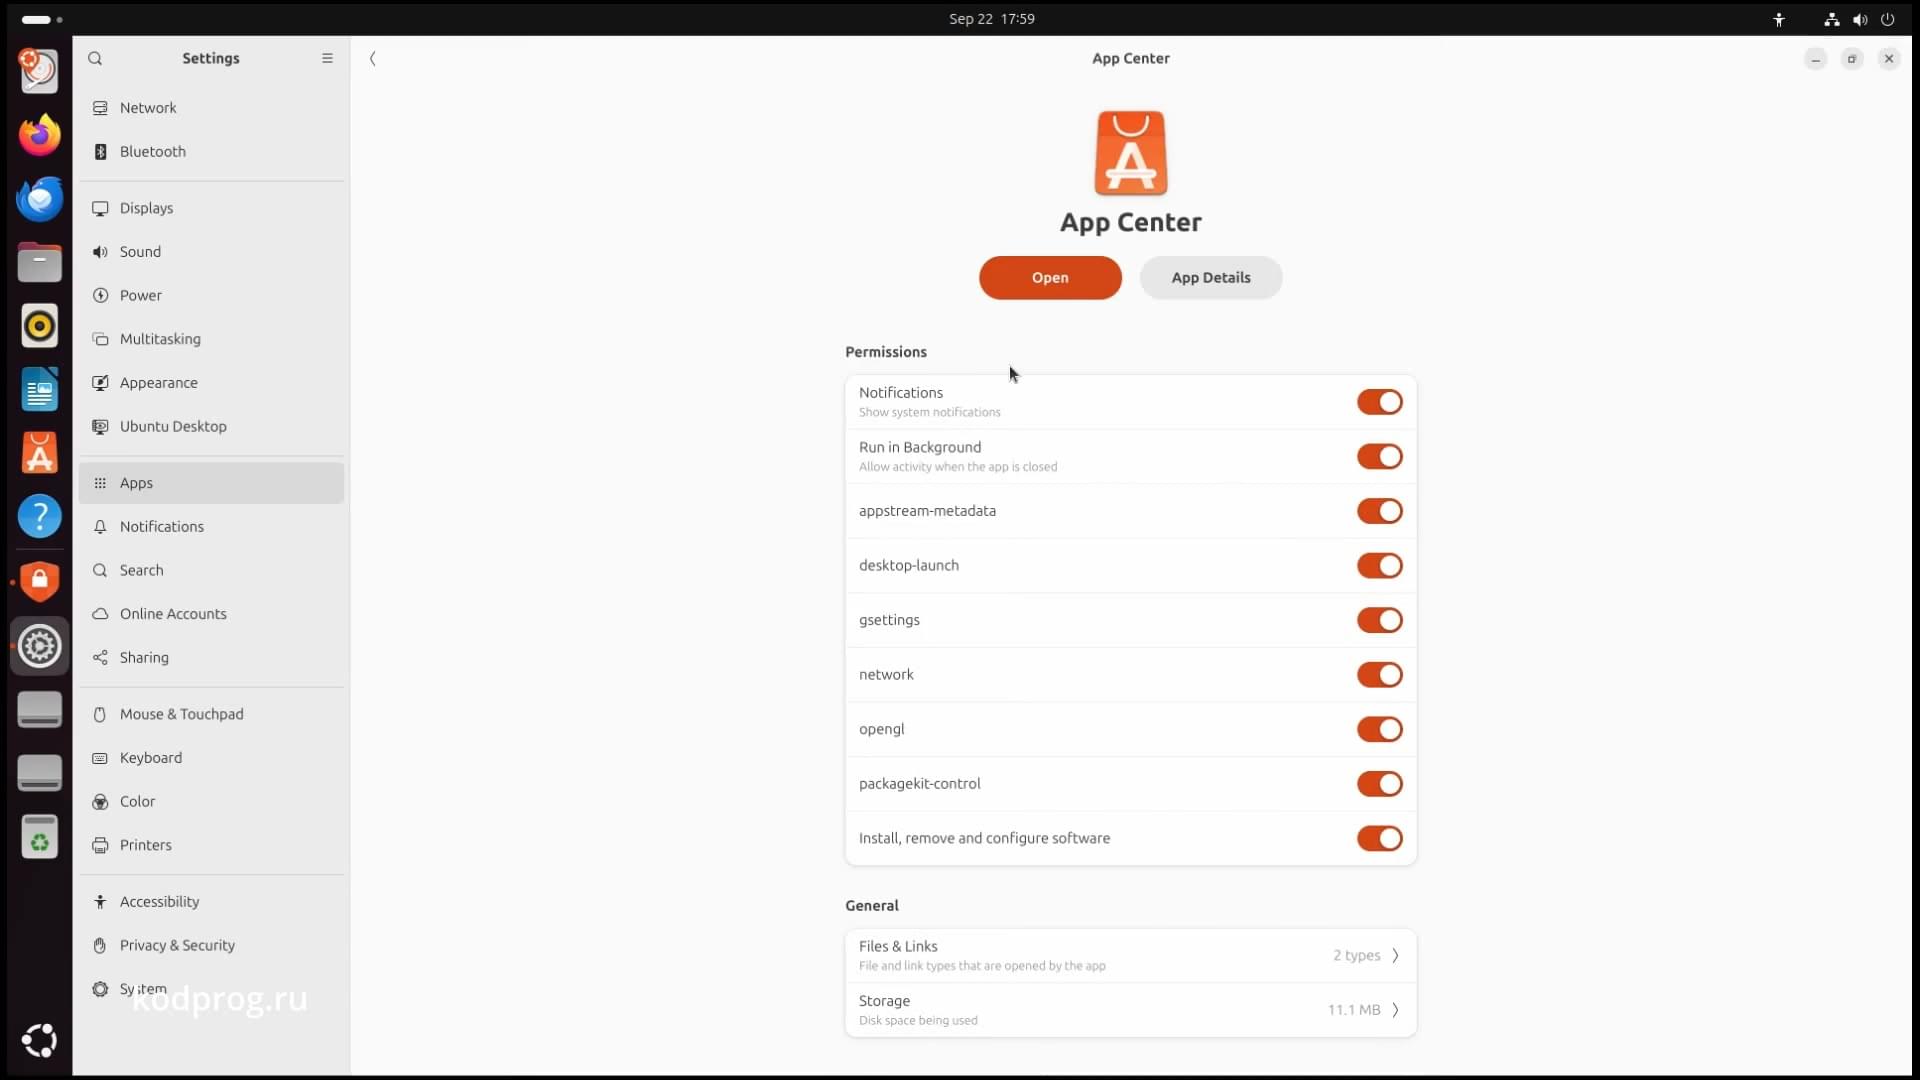Launch Rhythmbox from the dock
Image resolution: width=1920 pixels, height=1080 pixels.
(40, 326)
